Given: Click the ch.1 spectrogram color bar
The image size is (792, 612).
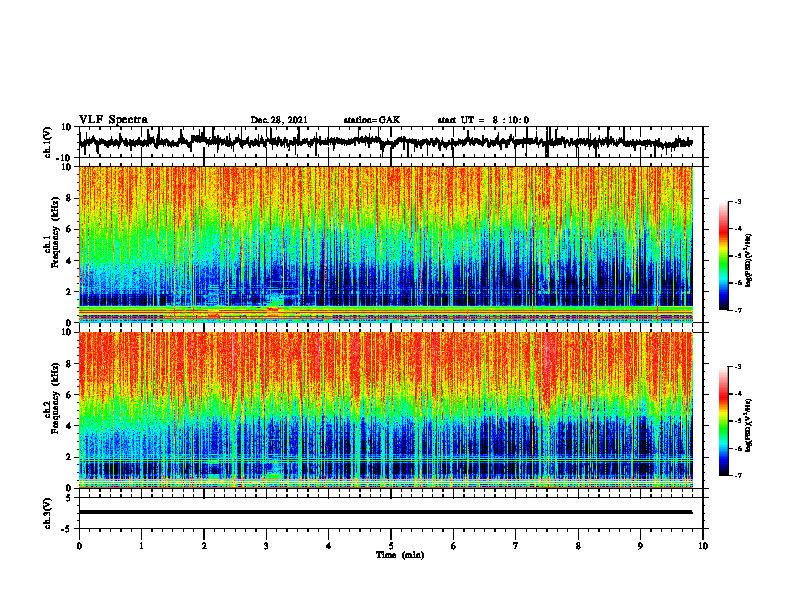Looking at the screenshot, I should click(724, 256).
